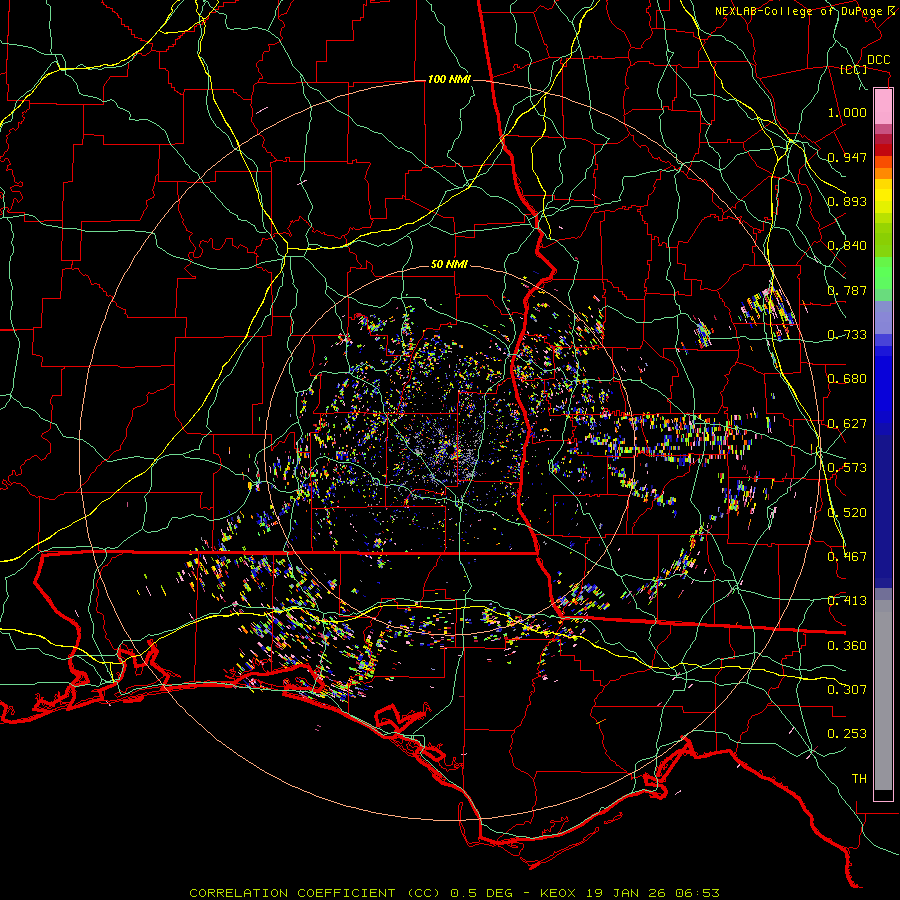Click the 0.360 legend value
The image size is (900, 900).
pos(847,646)
